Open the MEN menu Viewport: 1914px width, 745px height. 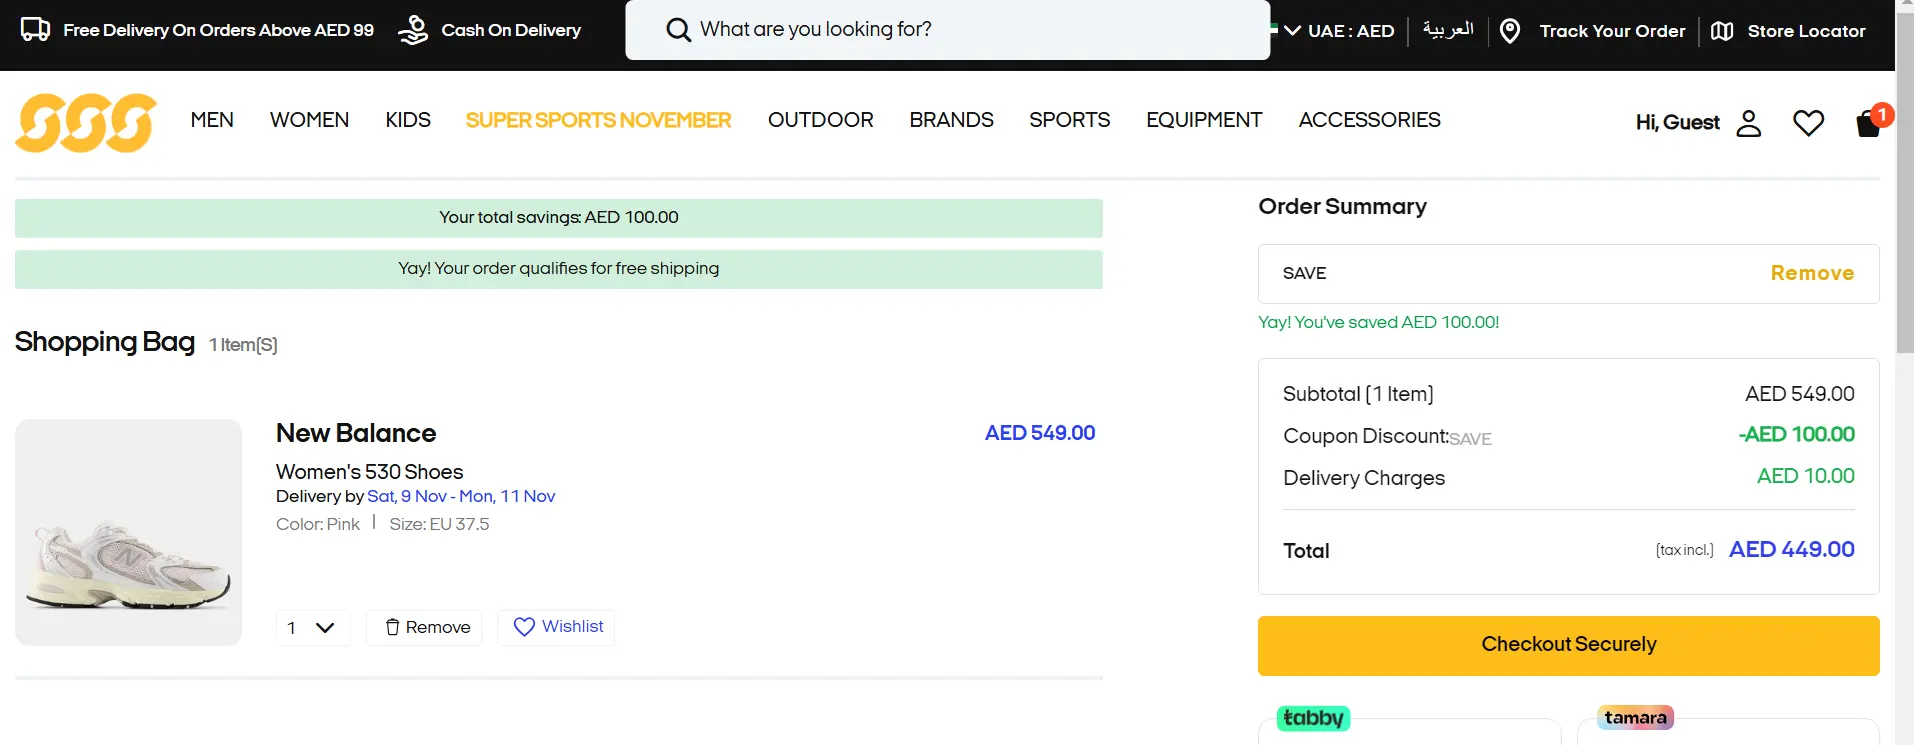(212, 120)
